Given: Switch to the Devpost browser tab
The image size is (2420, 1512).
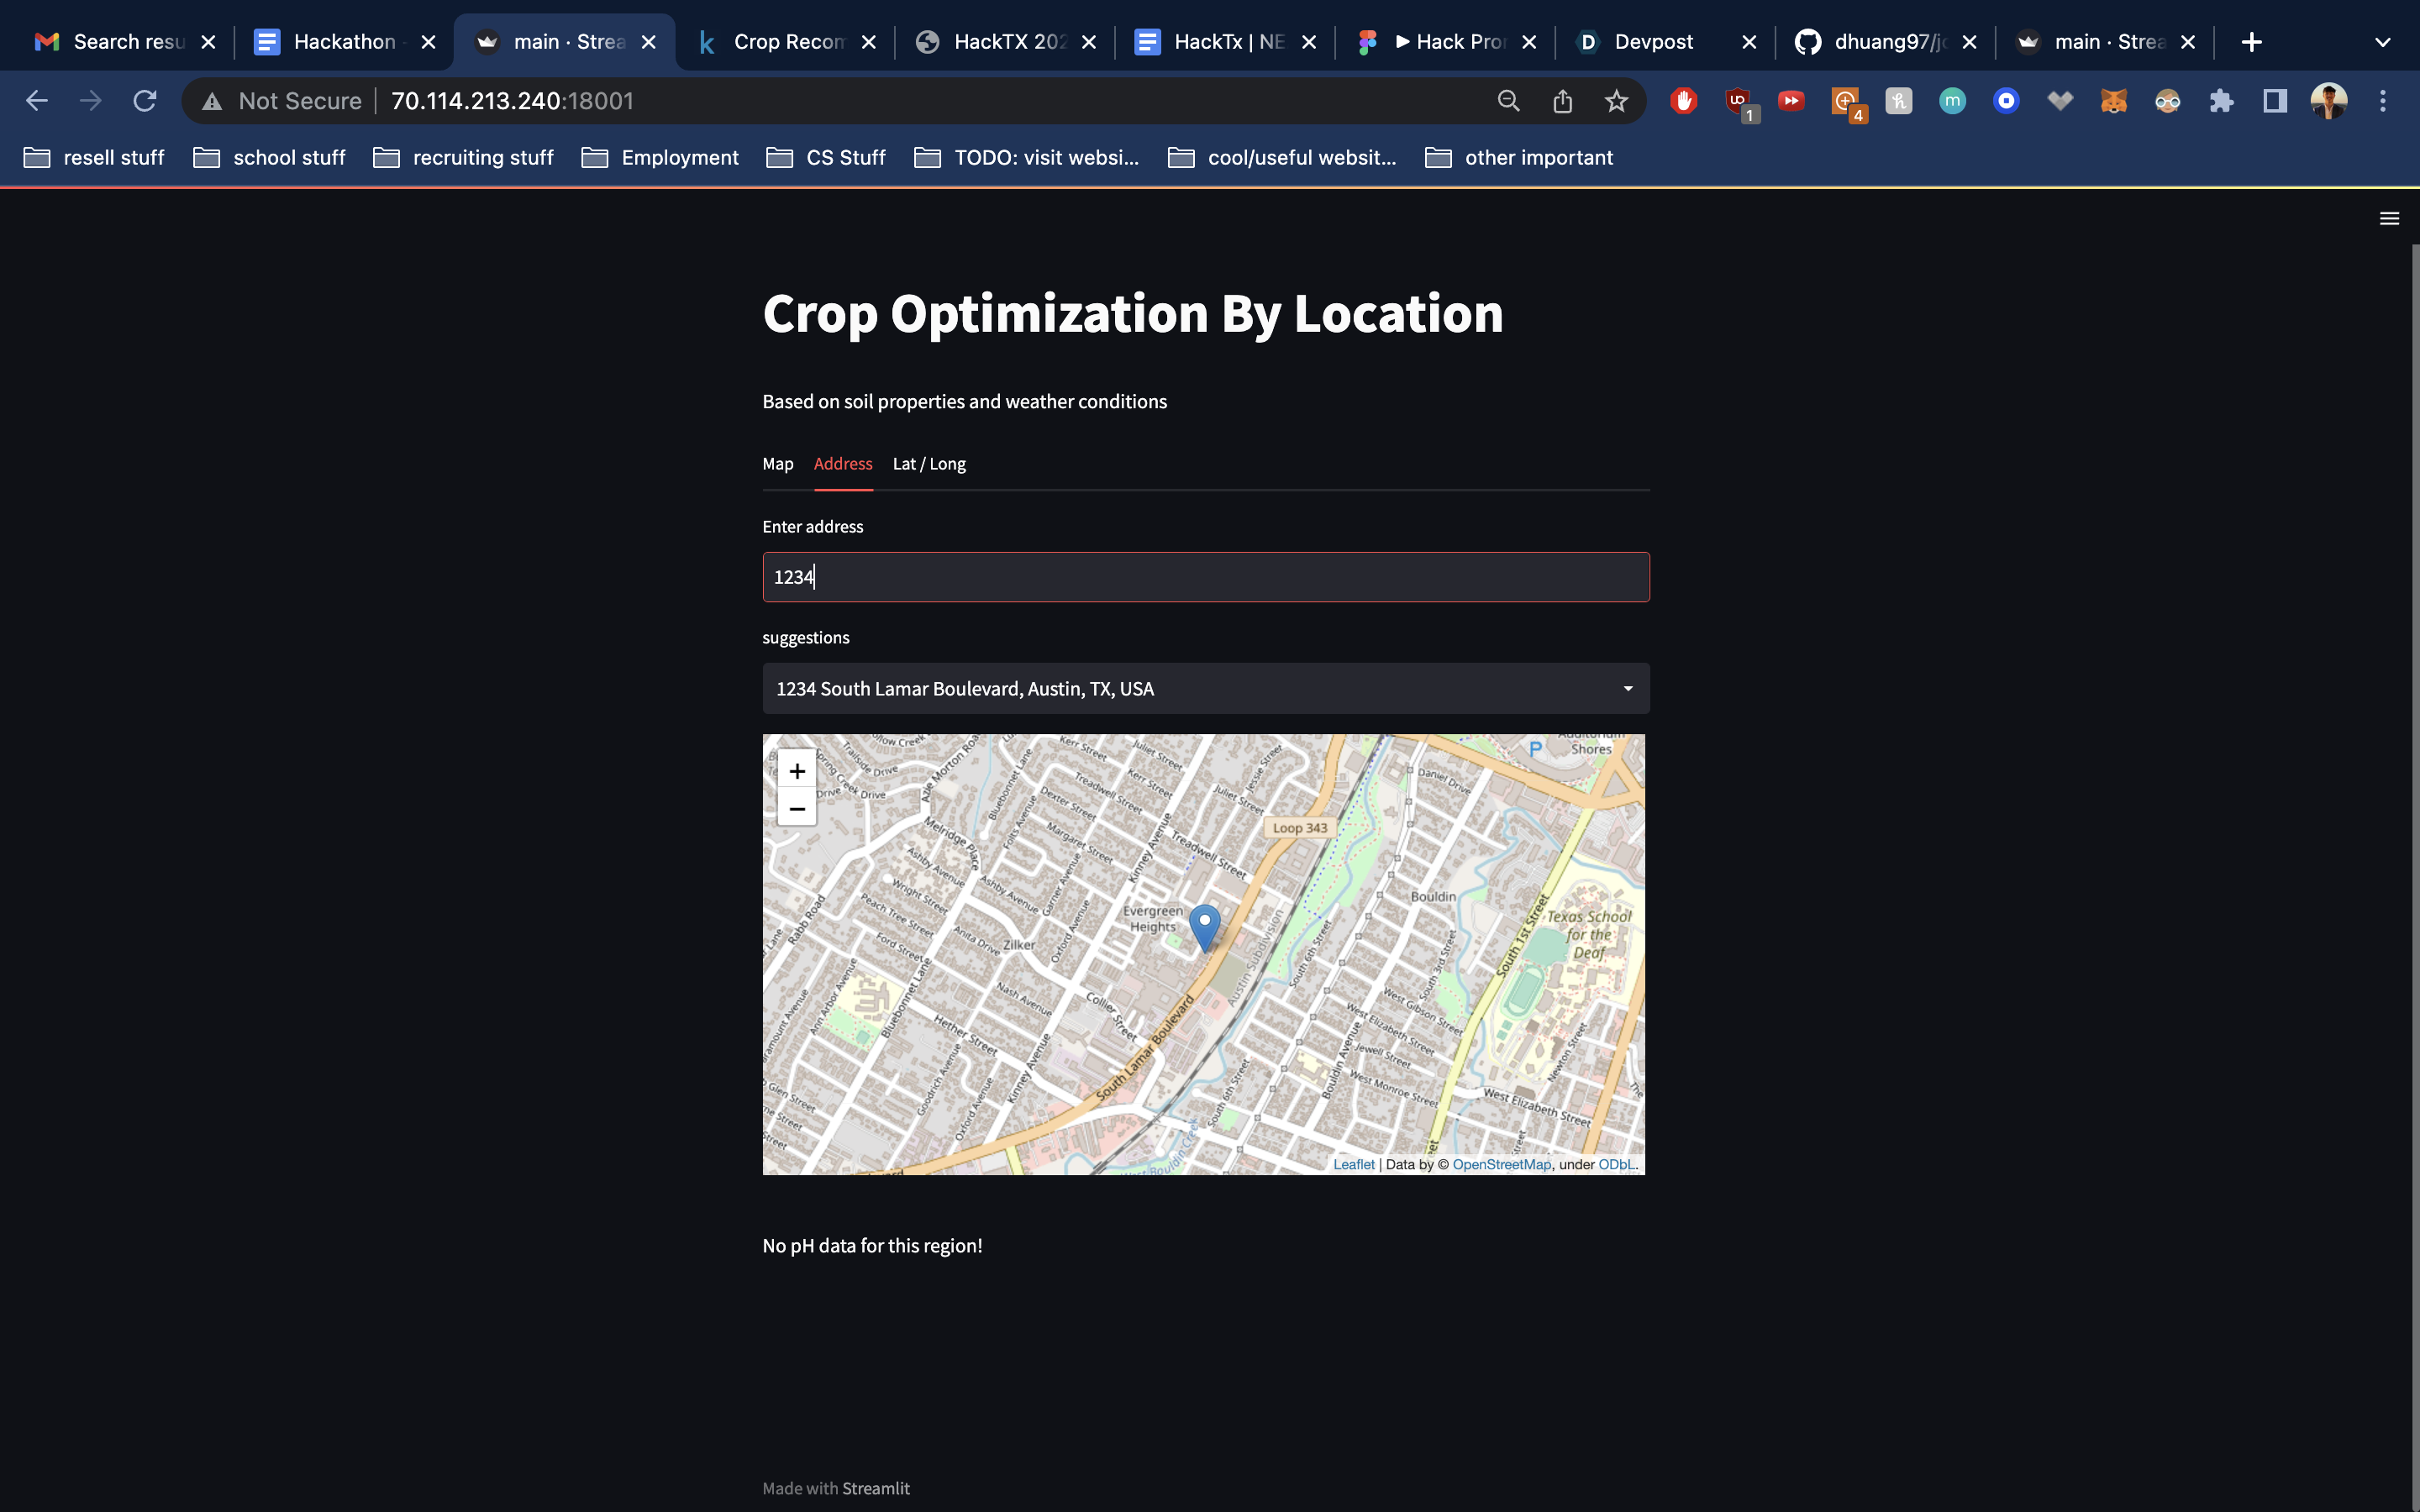Looking at the screenshot, I should pos(1653,42).
